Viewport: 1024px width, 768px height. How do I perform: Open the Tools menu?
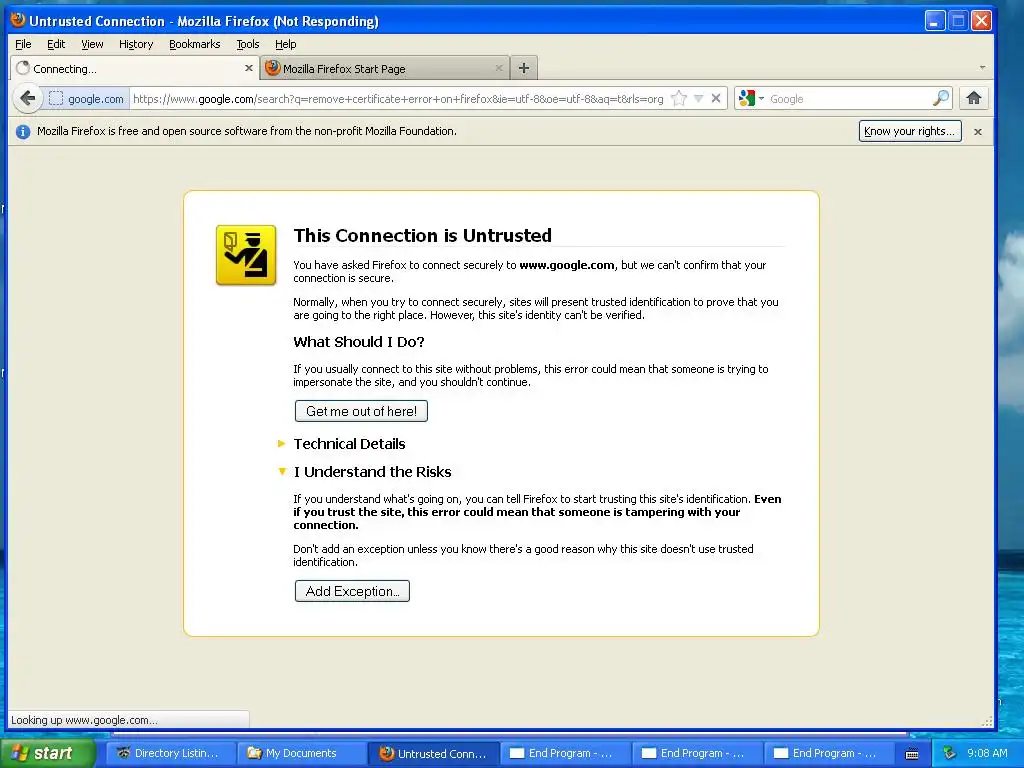point(248,44)
